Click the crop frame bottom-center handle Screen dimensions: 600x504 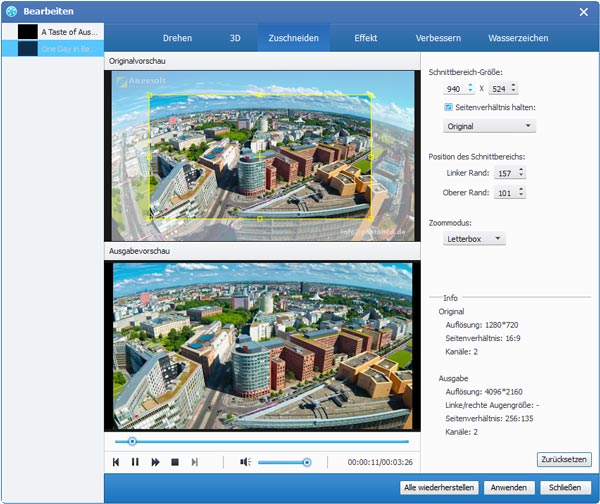[260, 219]
